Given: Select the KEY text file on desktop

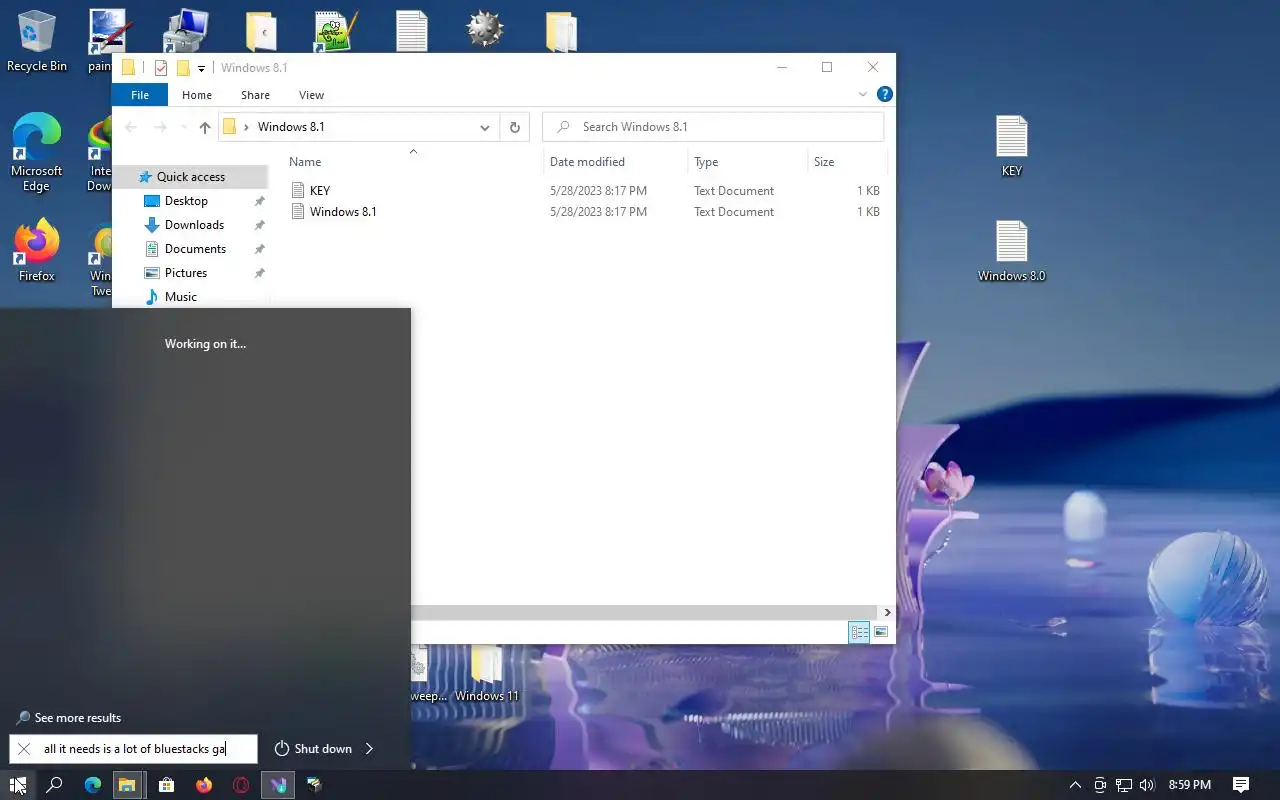Looking at the screenshot, I should (x=1011, y=146).
